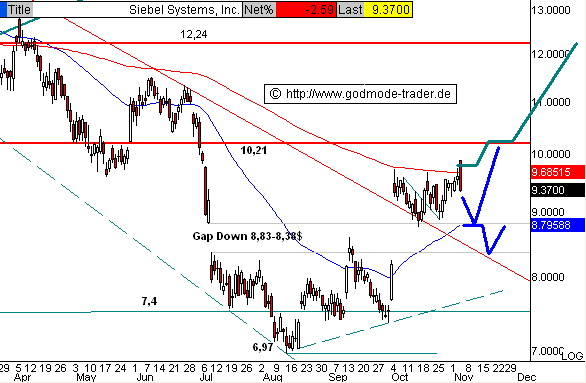
Task: Click the 6,97 low label
Action: coord(263,347)
